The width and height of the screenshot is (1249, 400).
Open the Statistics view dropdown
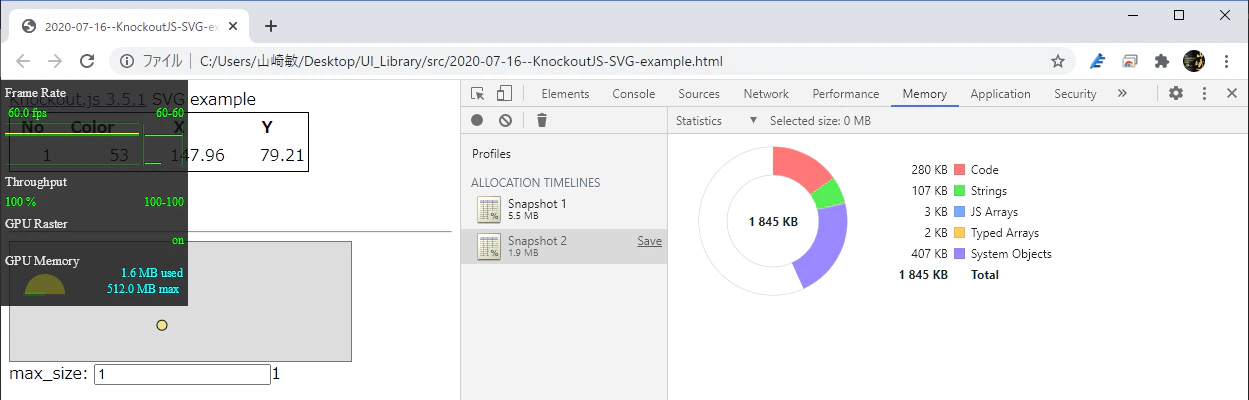(717, 121)
